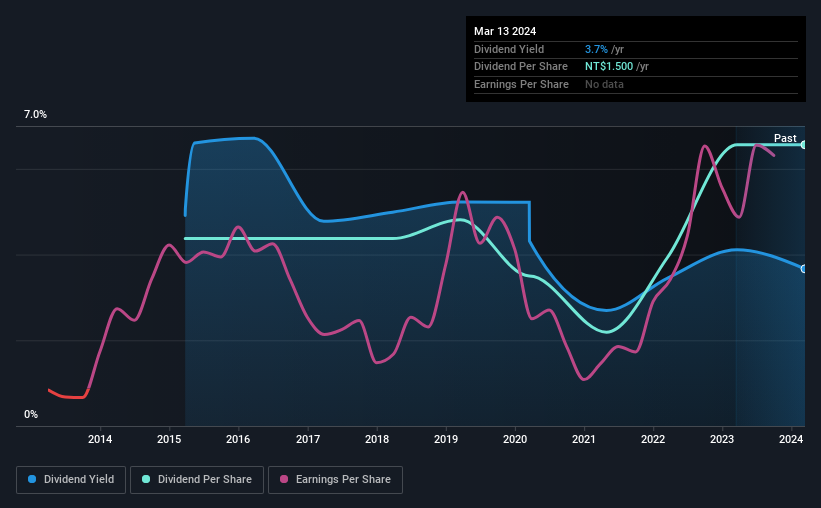Select the 2021 axis label
This screenshot has width=821, height=508.
pos(584,439)
